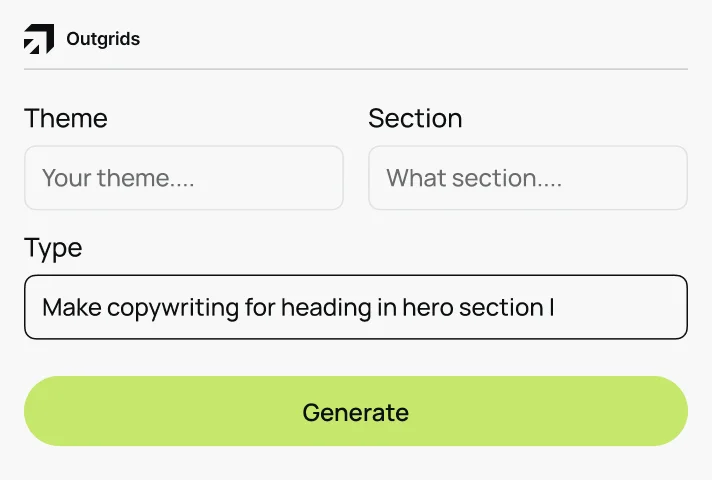This screenshot has width=712, height=480.
Task: Click the Type field label
Action: coord(53,248)
